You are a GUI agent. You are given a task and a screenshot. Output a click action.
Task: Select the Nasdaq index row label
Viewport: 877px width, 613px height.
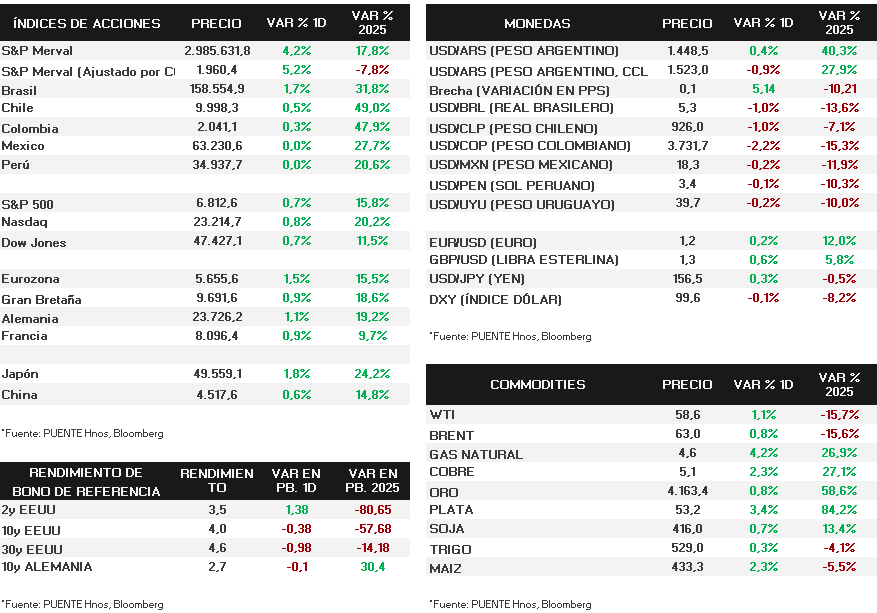tap(24, 222)
